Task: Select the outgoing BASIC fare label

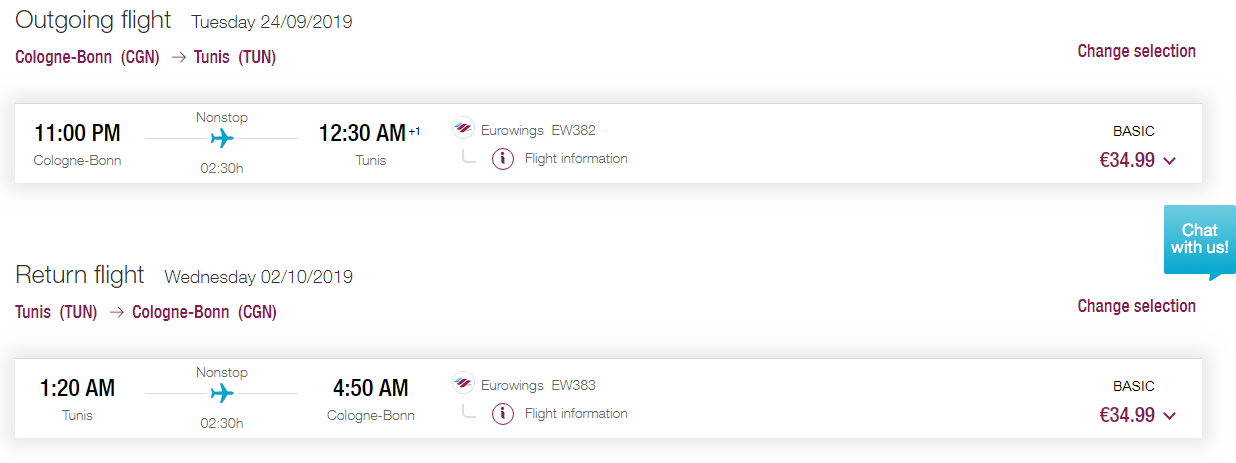Action: pos(1134,131)
